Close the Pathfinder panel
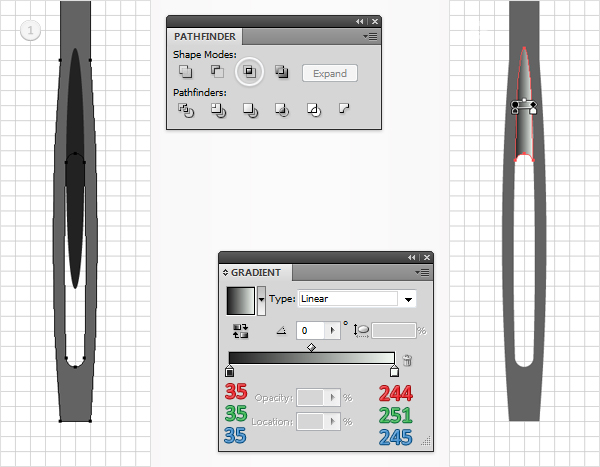 (375, 22)
